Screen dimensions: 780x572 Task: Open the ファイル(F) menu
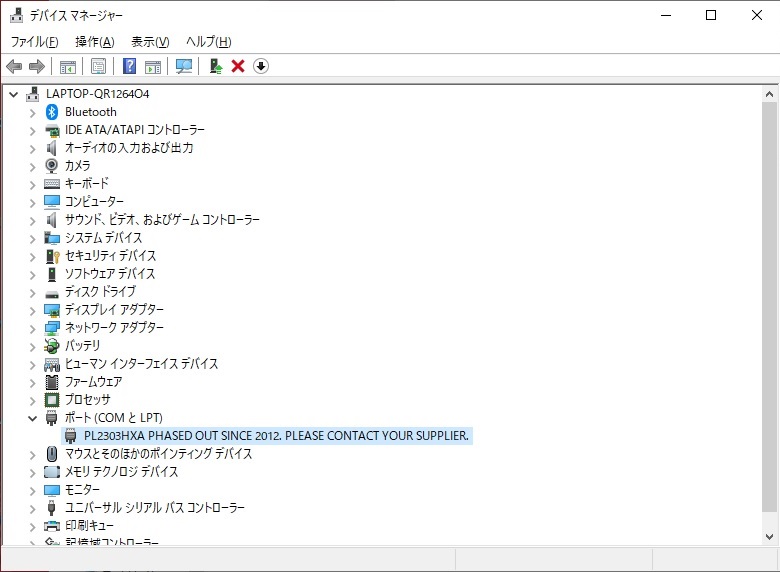(34, 41)
